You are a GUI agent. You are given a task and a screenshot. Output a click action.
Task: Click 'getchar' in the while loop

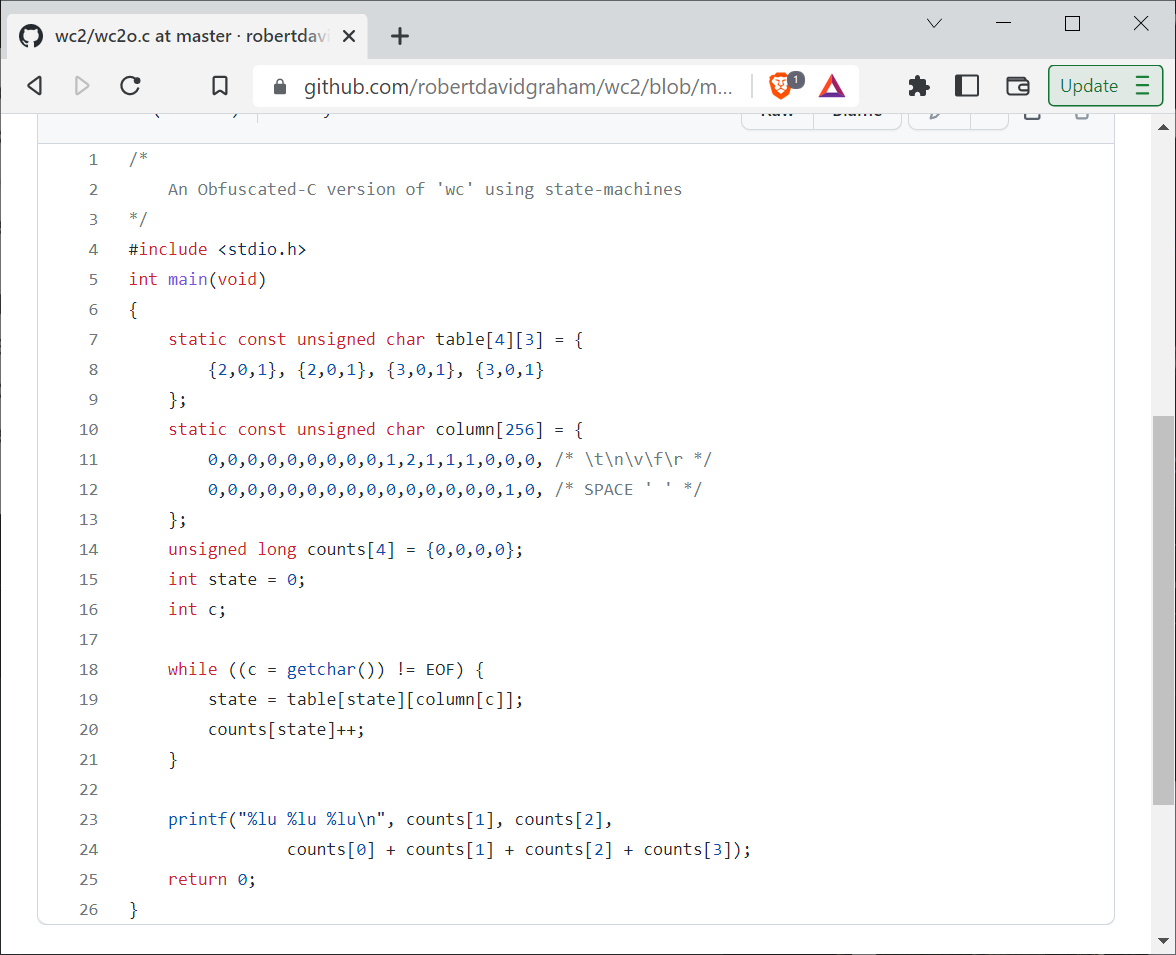(x=321, y=669)
